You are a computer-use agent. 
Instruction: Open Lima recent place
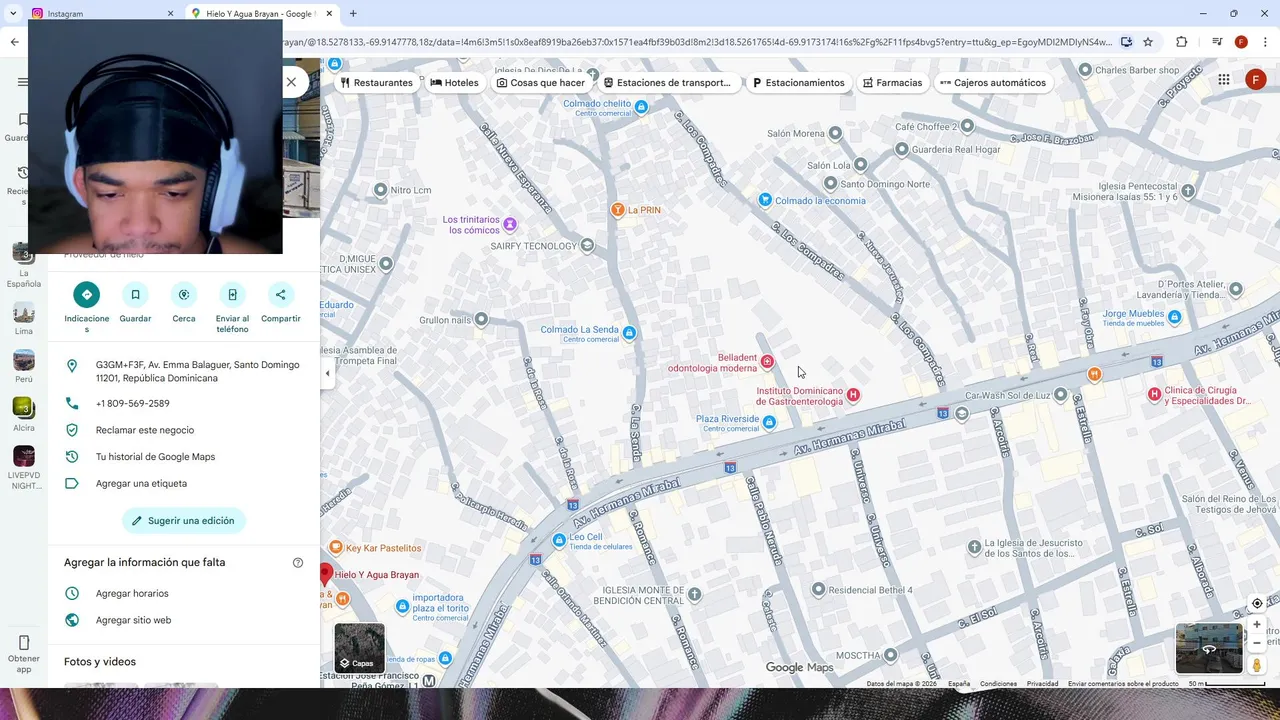point(24,319)
